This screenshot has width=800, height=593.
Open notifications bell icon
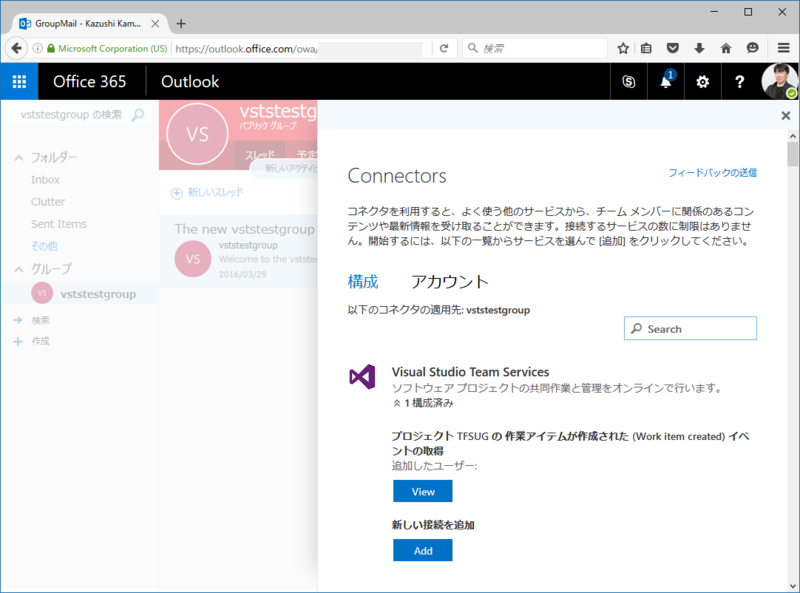(x=666, y=82)
